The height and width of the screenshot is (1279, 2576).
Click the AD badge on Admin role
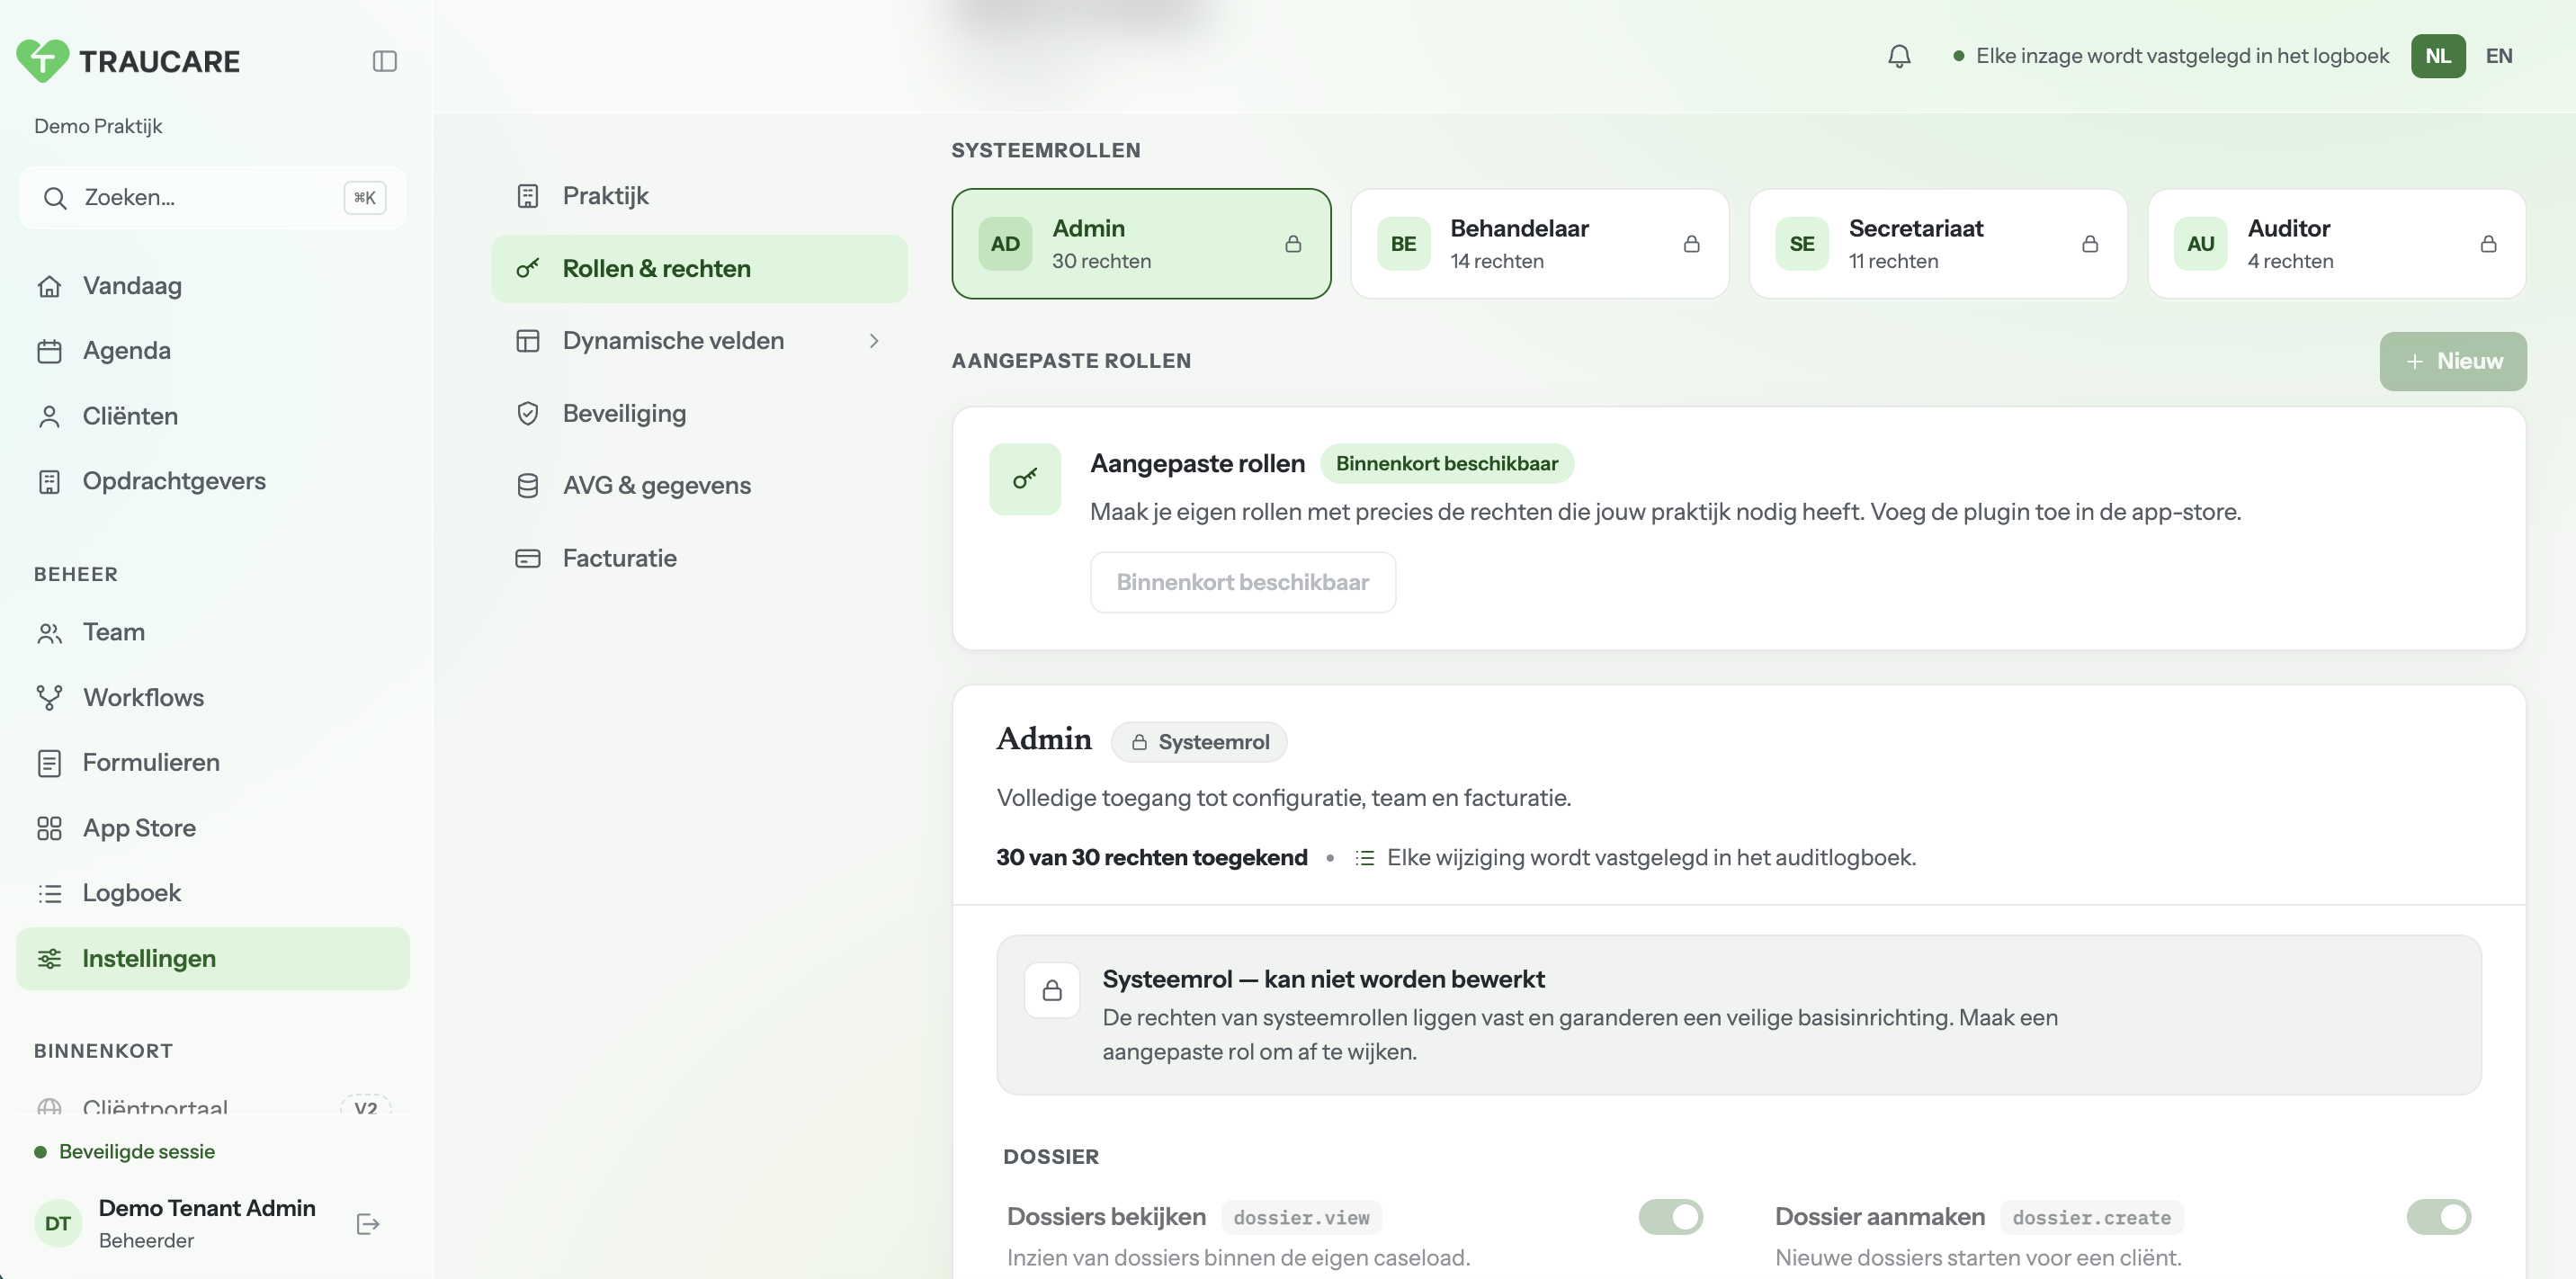click(1005, 244)
